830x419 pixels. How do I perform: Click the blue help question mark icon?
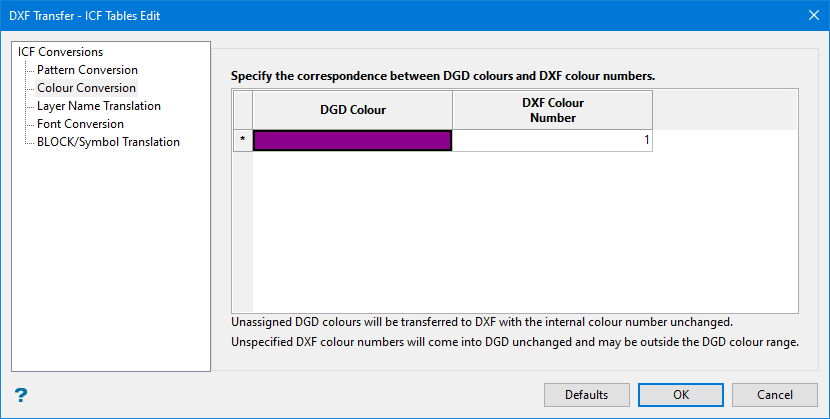pos(20,395)
